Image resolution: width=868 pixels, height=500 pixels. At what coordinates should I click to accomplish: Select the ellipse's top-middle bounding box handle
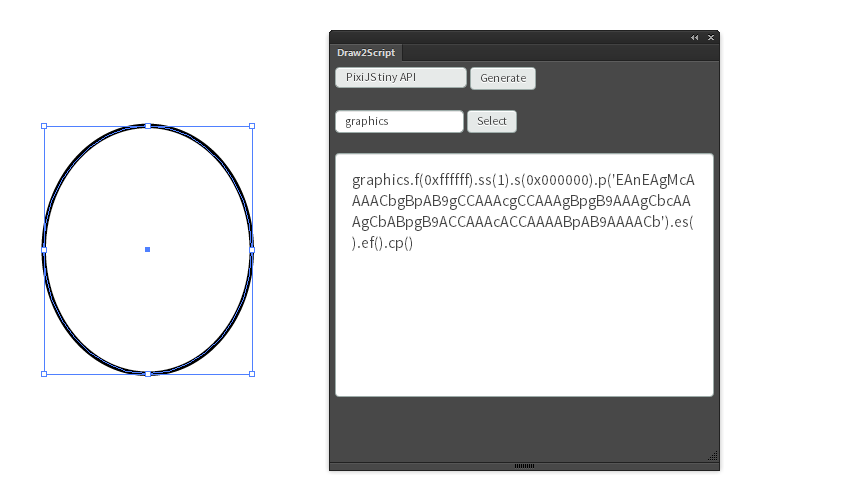click(x=148, y=126)
